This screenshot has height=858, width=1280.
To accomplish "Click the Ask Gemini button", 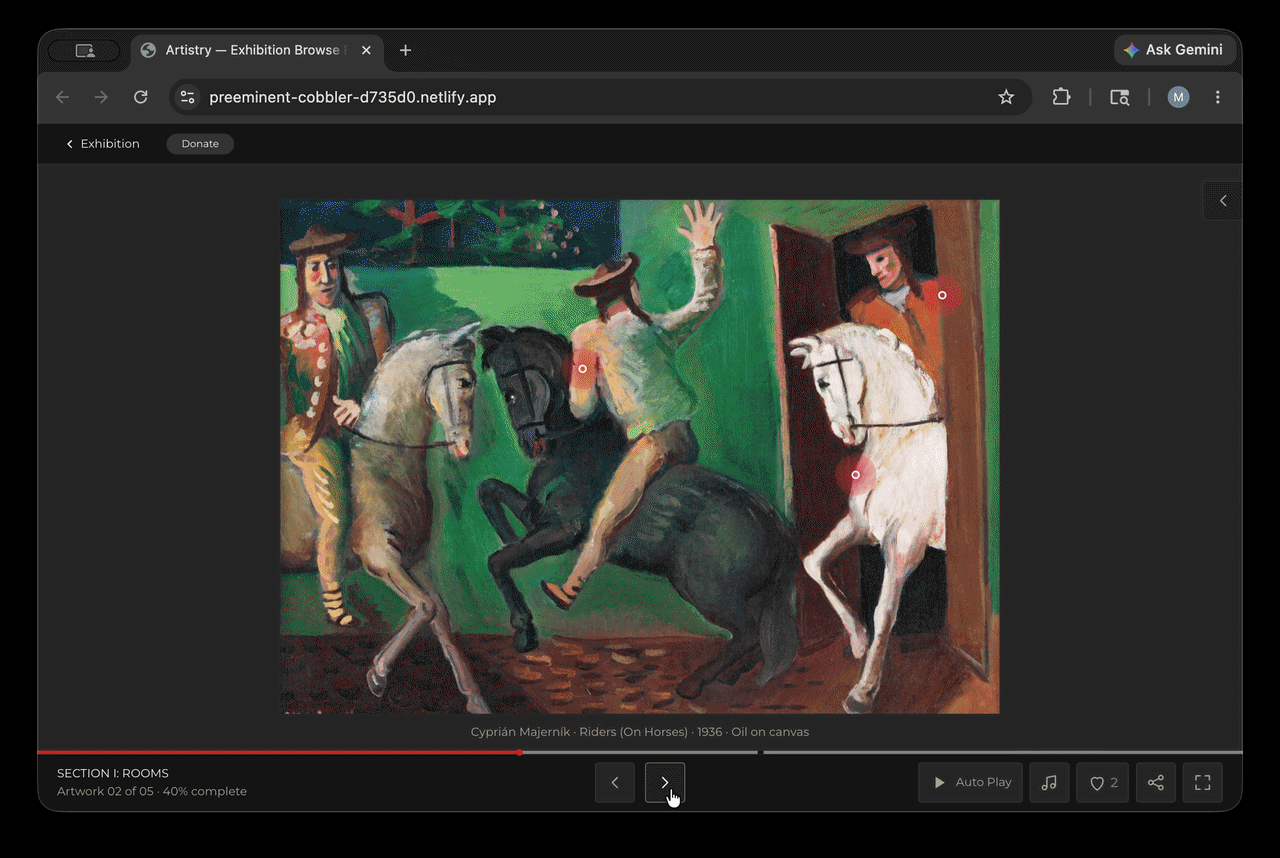I will point(1174,50).
